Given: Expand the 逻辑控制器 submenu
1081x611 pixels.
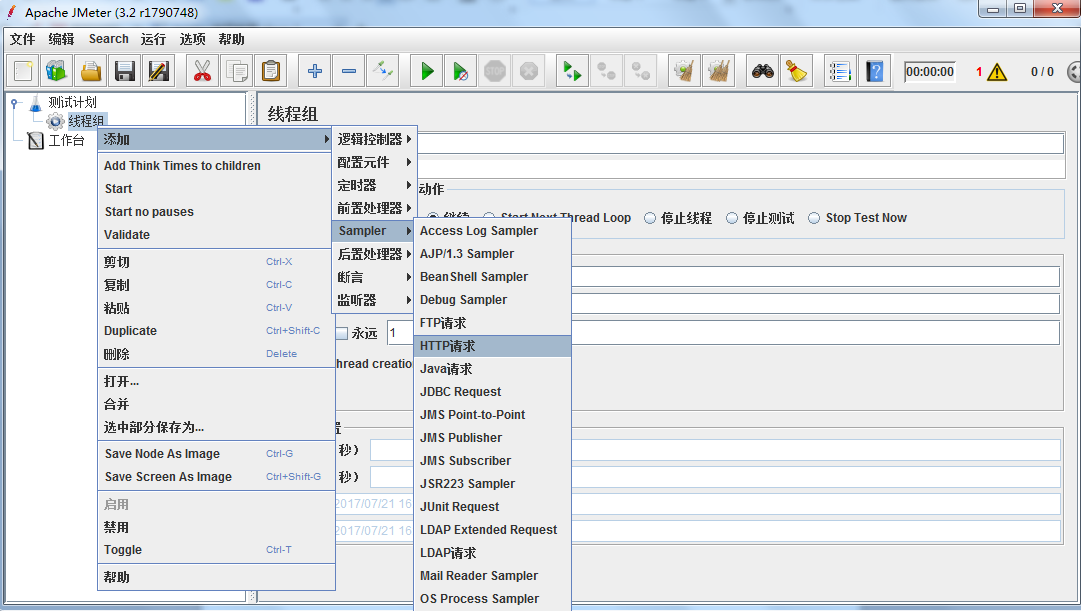Looking at the screenshot, I should 373,139.
